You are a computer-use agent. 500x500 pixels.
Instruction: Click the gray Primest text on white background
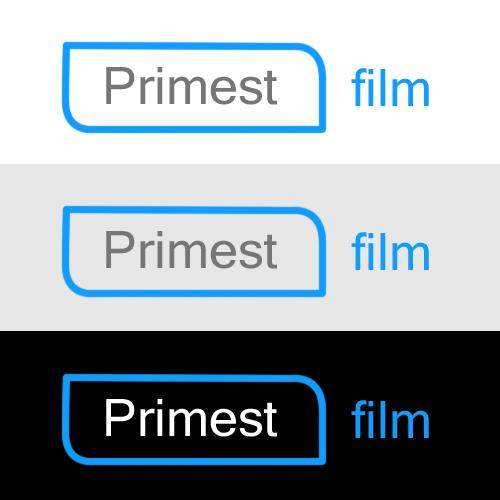[x=191, y=85]
